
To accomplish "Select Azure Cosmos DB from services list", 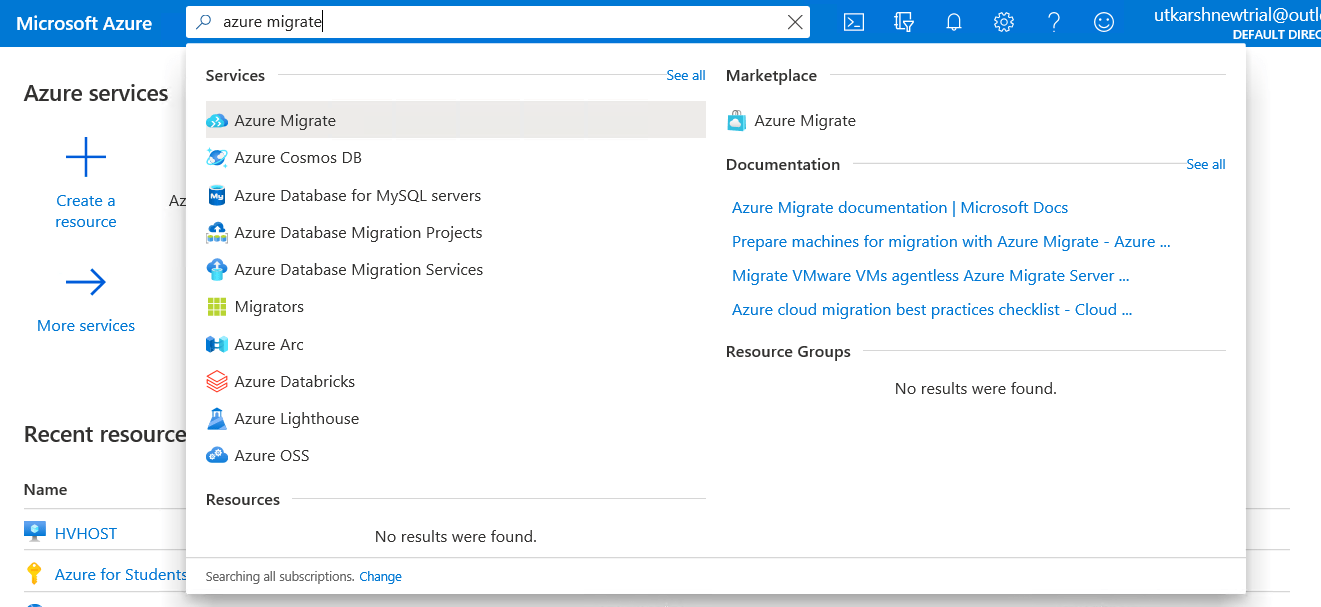I will tap(300, 157).
